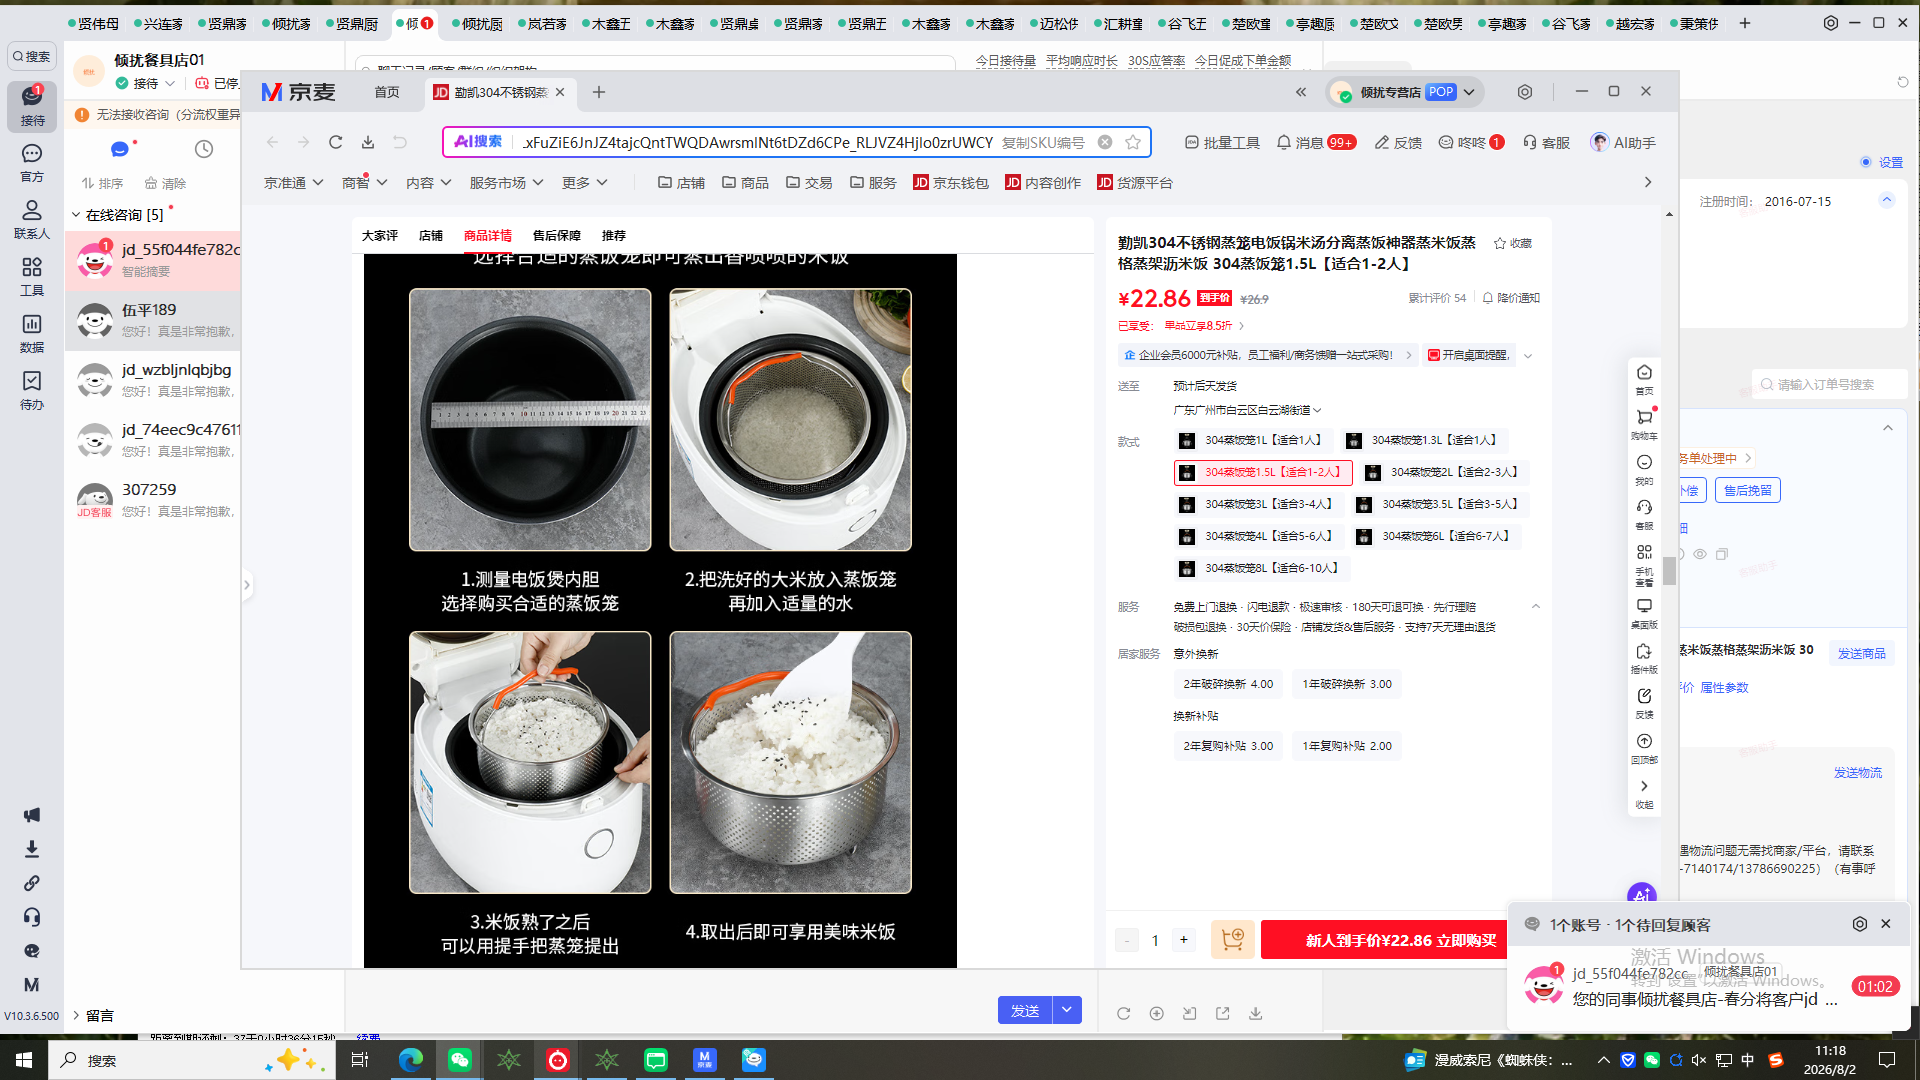Open 接待 reception panel in left sidebar

pyautogui.click(x=32, y=106)
